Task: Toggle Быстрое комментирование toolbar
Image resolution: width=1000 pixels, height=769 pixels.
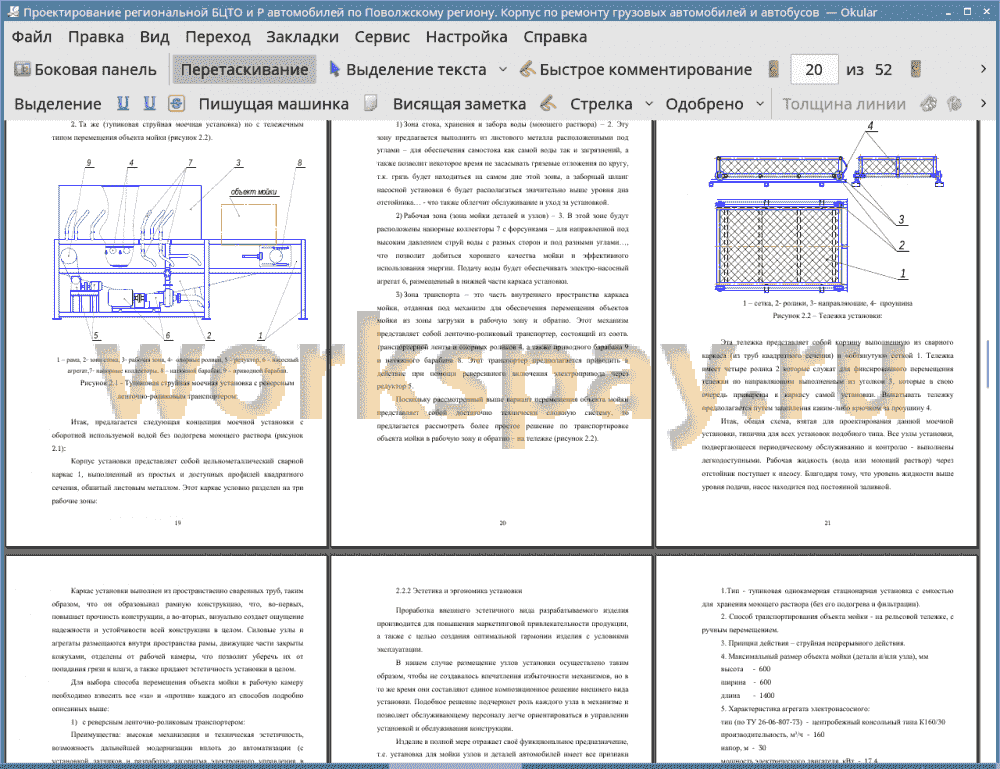Action: tap(636, 70)
